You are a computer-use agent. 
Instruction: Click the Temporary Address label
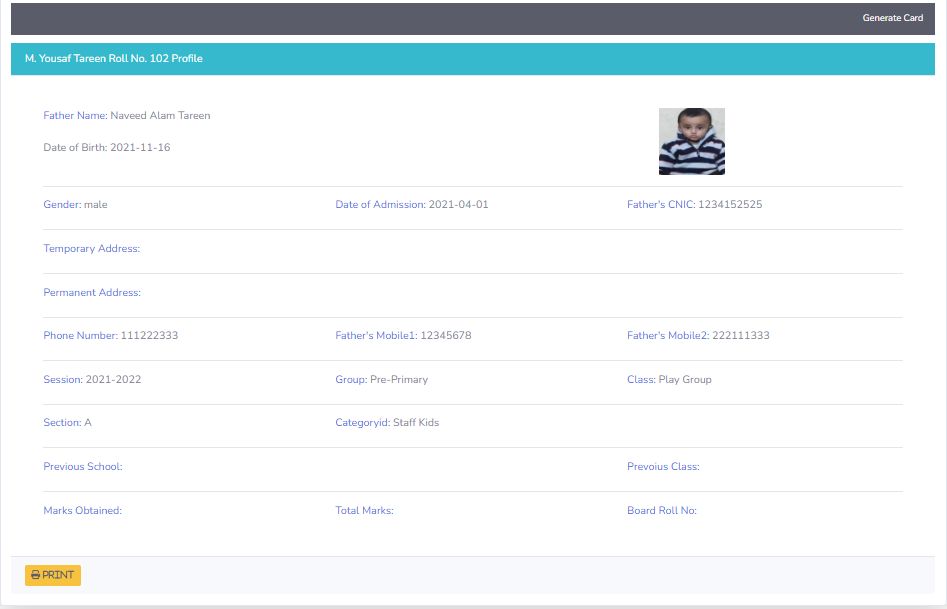[92, 249]
